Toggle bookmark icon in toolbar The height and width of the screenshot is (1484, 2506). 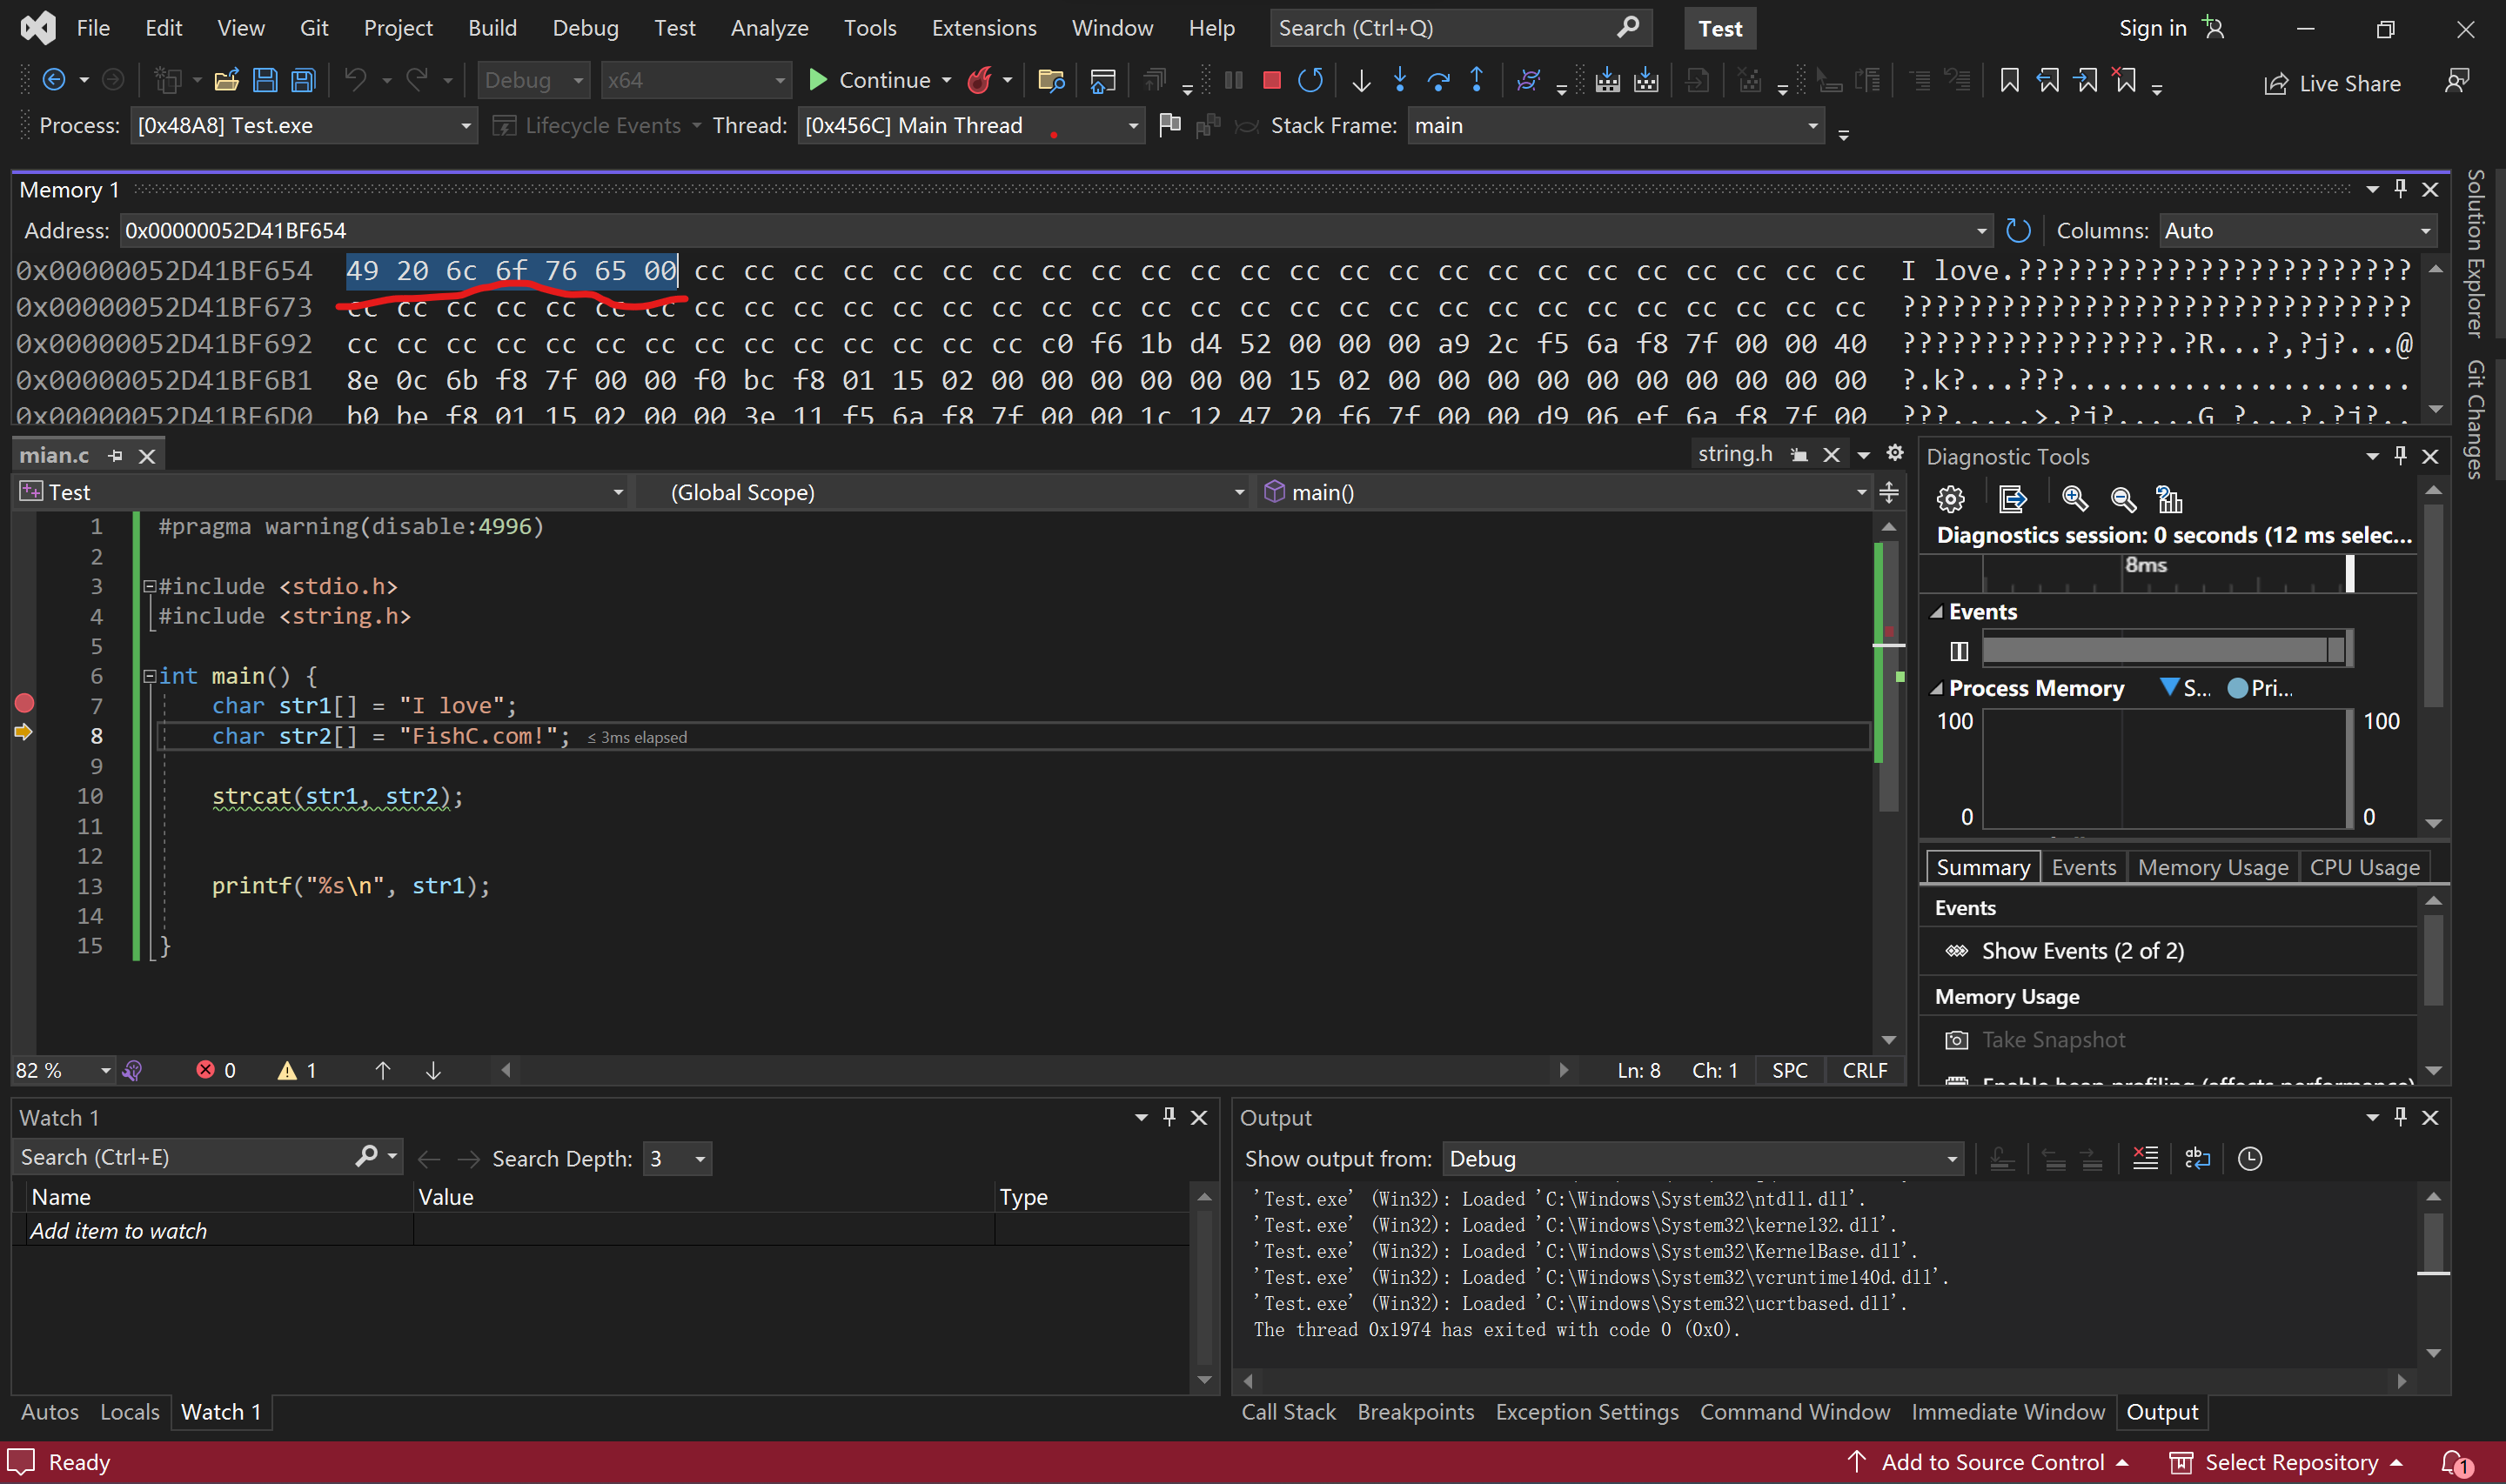point(2009,80)
